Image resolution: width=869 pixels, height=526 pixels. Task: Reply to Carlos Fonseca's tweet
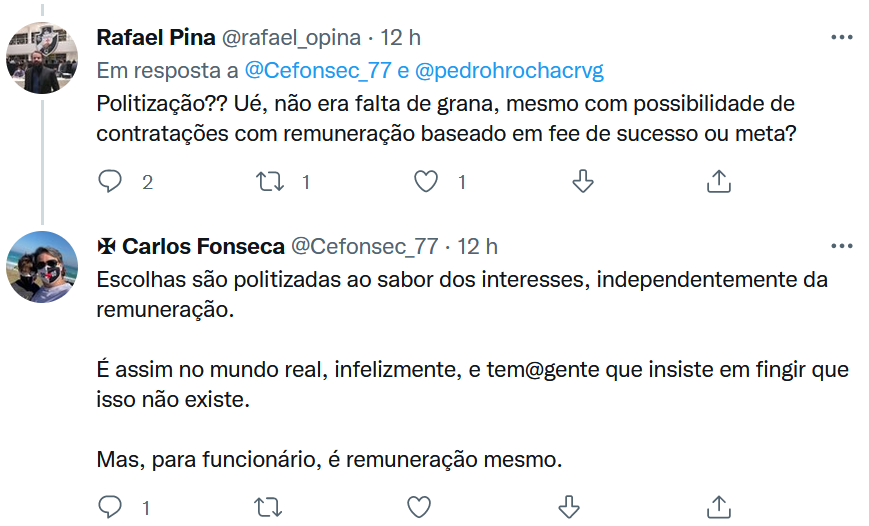[111, 507]
